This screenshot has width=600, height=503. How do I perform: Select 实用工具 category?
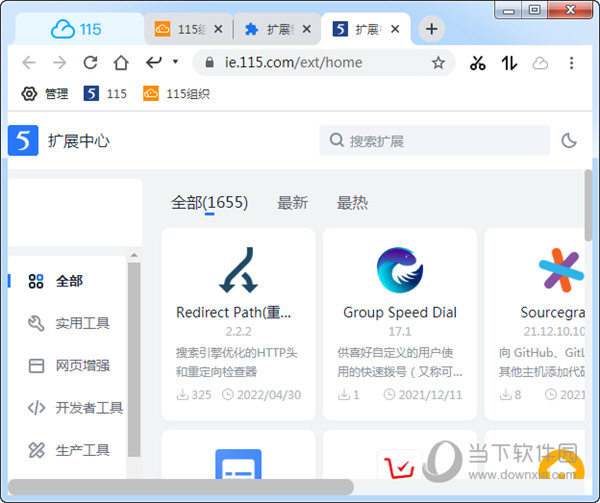(x=69, y=323)
